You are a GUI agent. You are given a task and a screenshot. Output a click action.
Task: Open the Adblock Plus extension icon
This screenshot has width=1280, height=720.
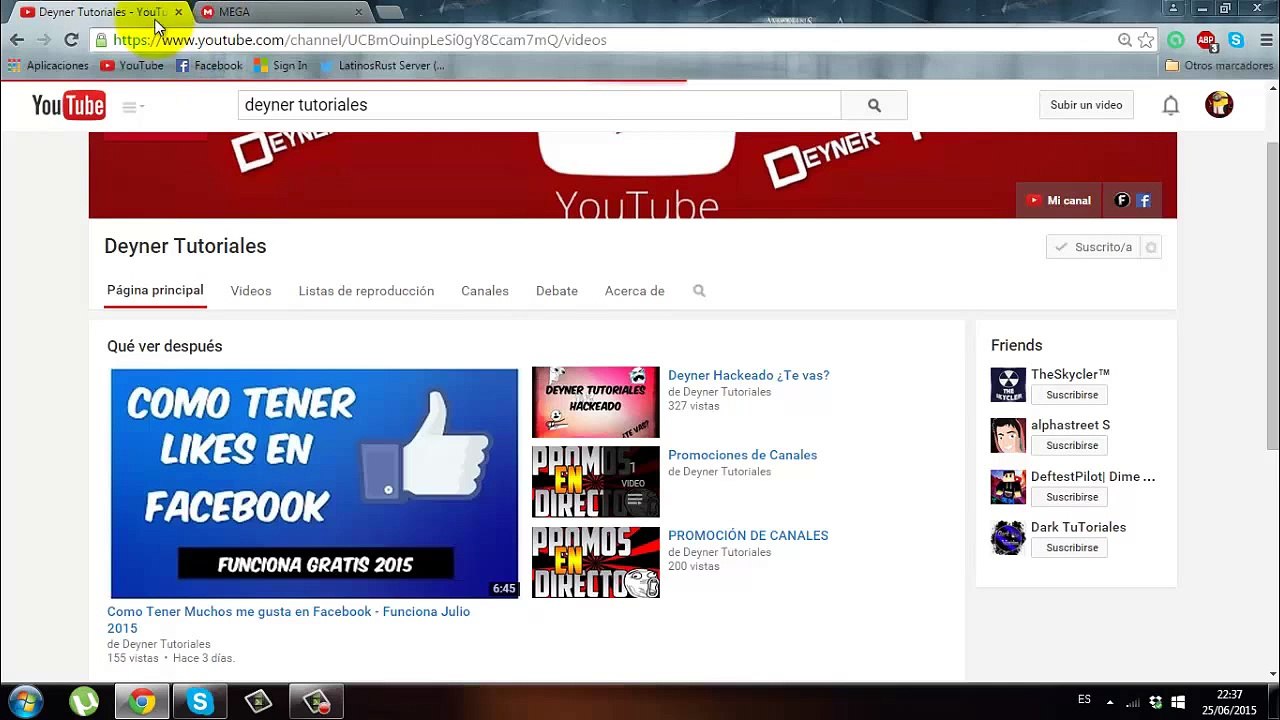pos(1207,40)
